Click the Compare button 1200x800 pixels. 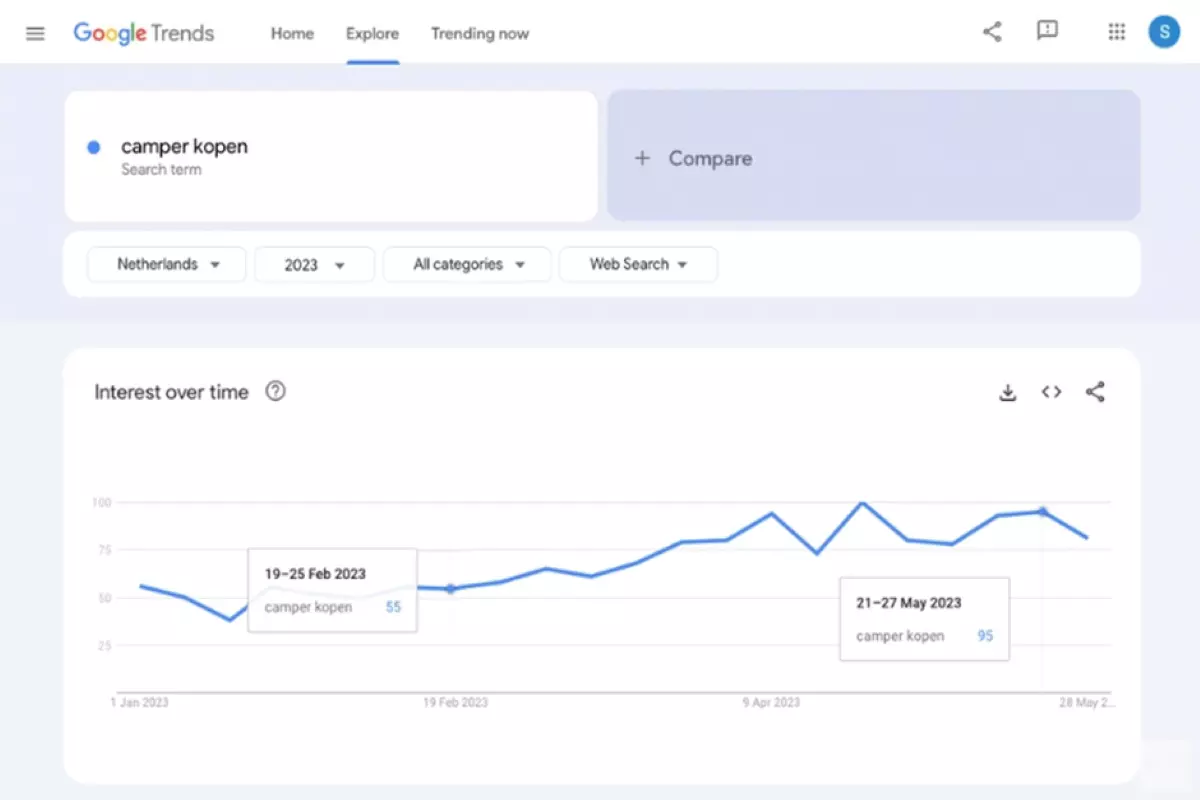873,158
